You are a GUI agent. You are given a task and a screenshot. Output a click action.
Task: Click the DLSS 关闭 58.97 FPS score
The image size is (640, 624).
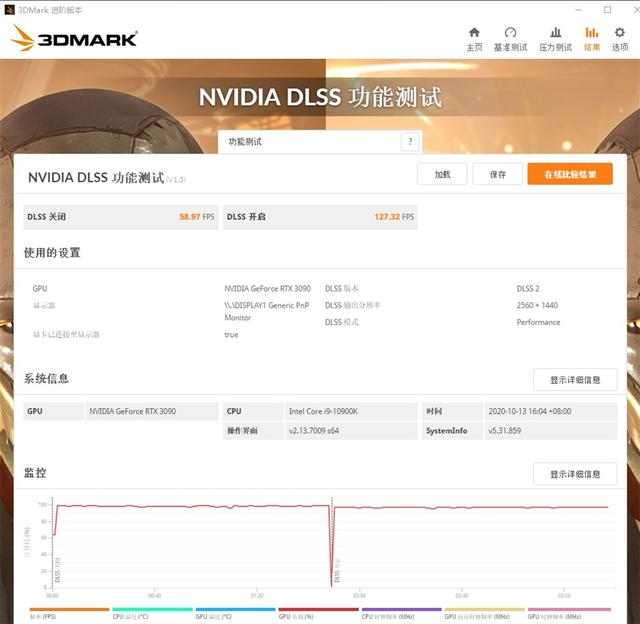click(x=121, y=217)
